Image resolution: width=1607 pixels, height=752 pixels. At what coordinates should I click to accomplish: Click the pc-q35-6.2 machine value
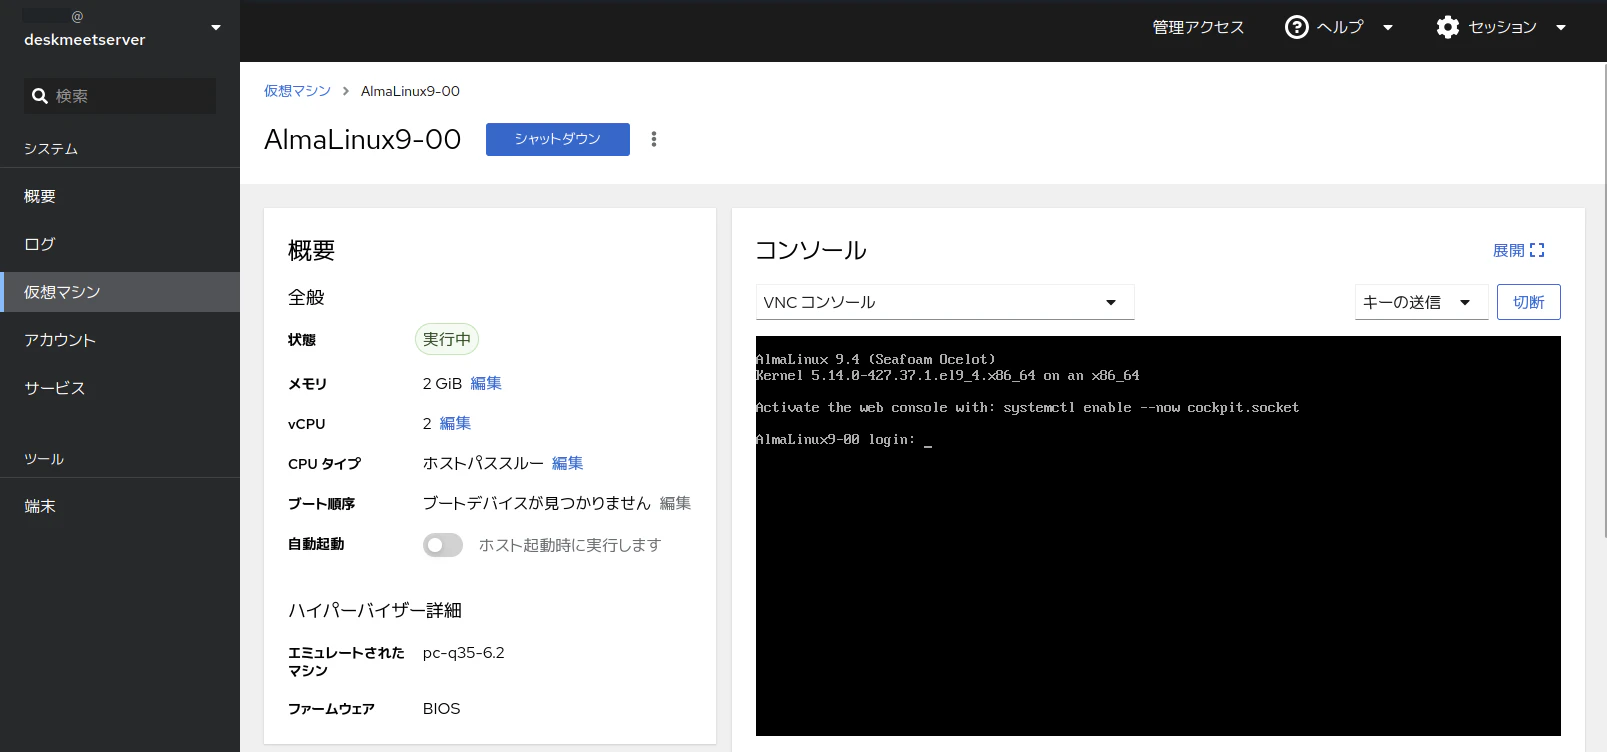coord(464,653)
